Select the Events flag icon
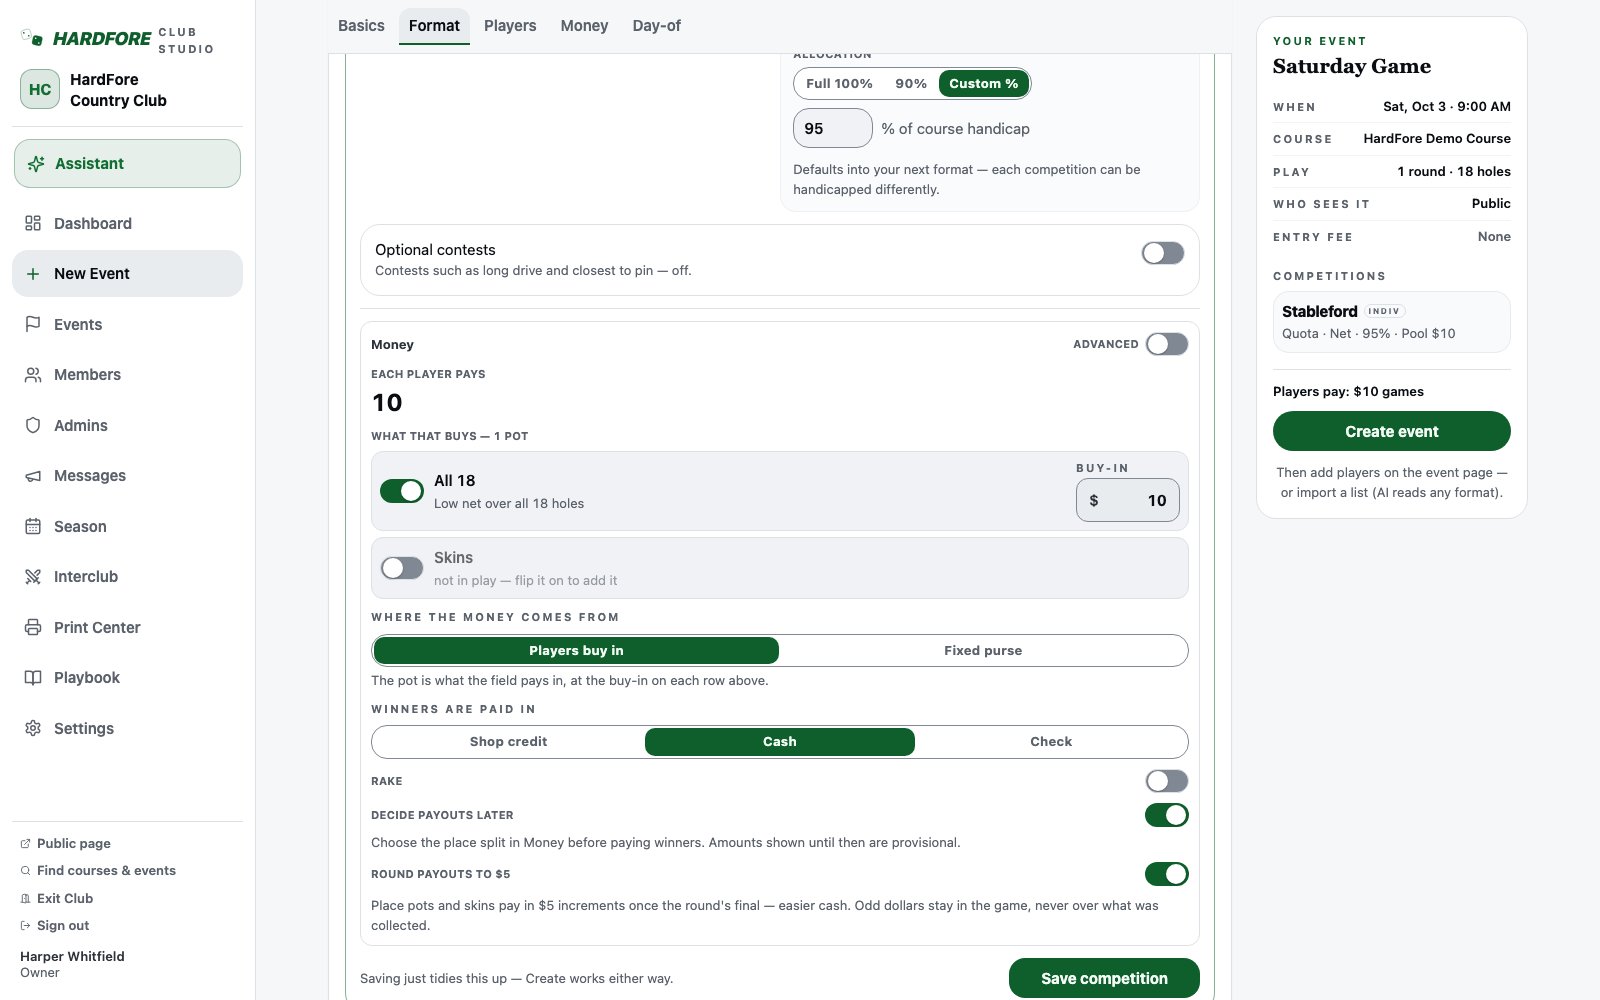 point(33,324)
